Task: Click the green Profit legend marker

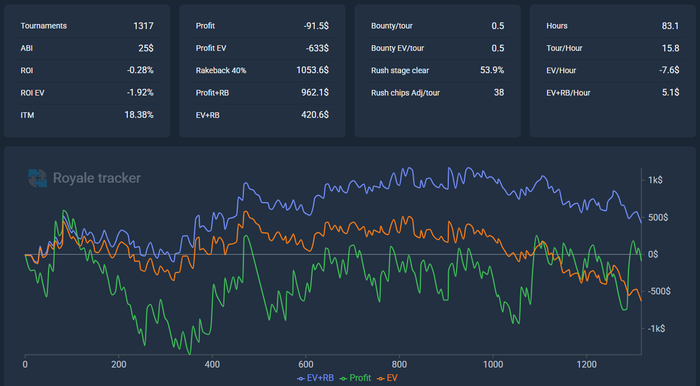Action: coord(343,378)
